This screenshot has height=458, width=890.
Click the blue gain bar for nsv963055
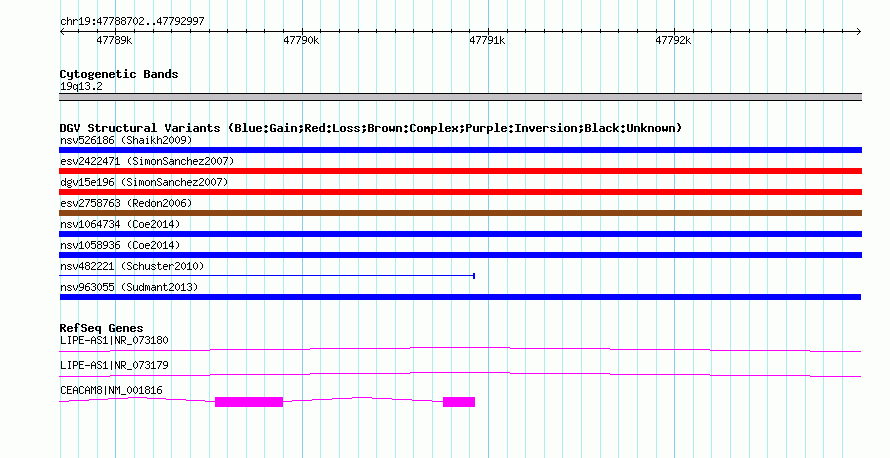pyautogui.click(x=460, y=297)
